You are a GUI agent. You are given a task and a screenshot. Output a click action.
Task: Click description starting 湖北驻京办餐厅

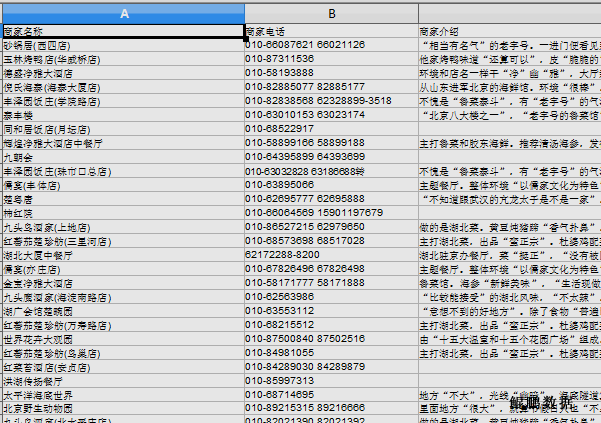510,255
